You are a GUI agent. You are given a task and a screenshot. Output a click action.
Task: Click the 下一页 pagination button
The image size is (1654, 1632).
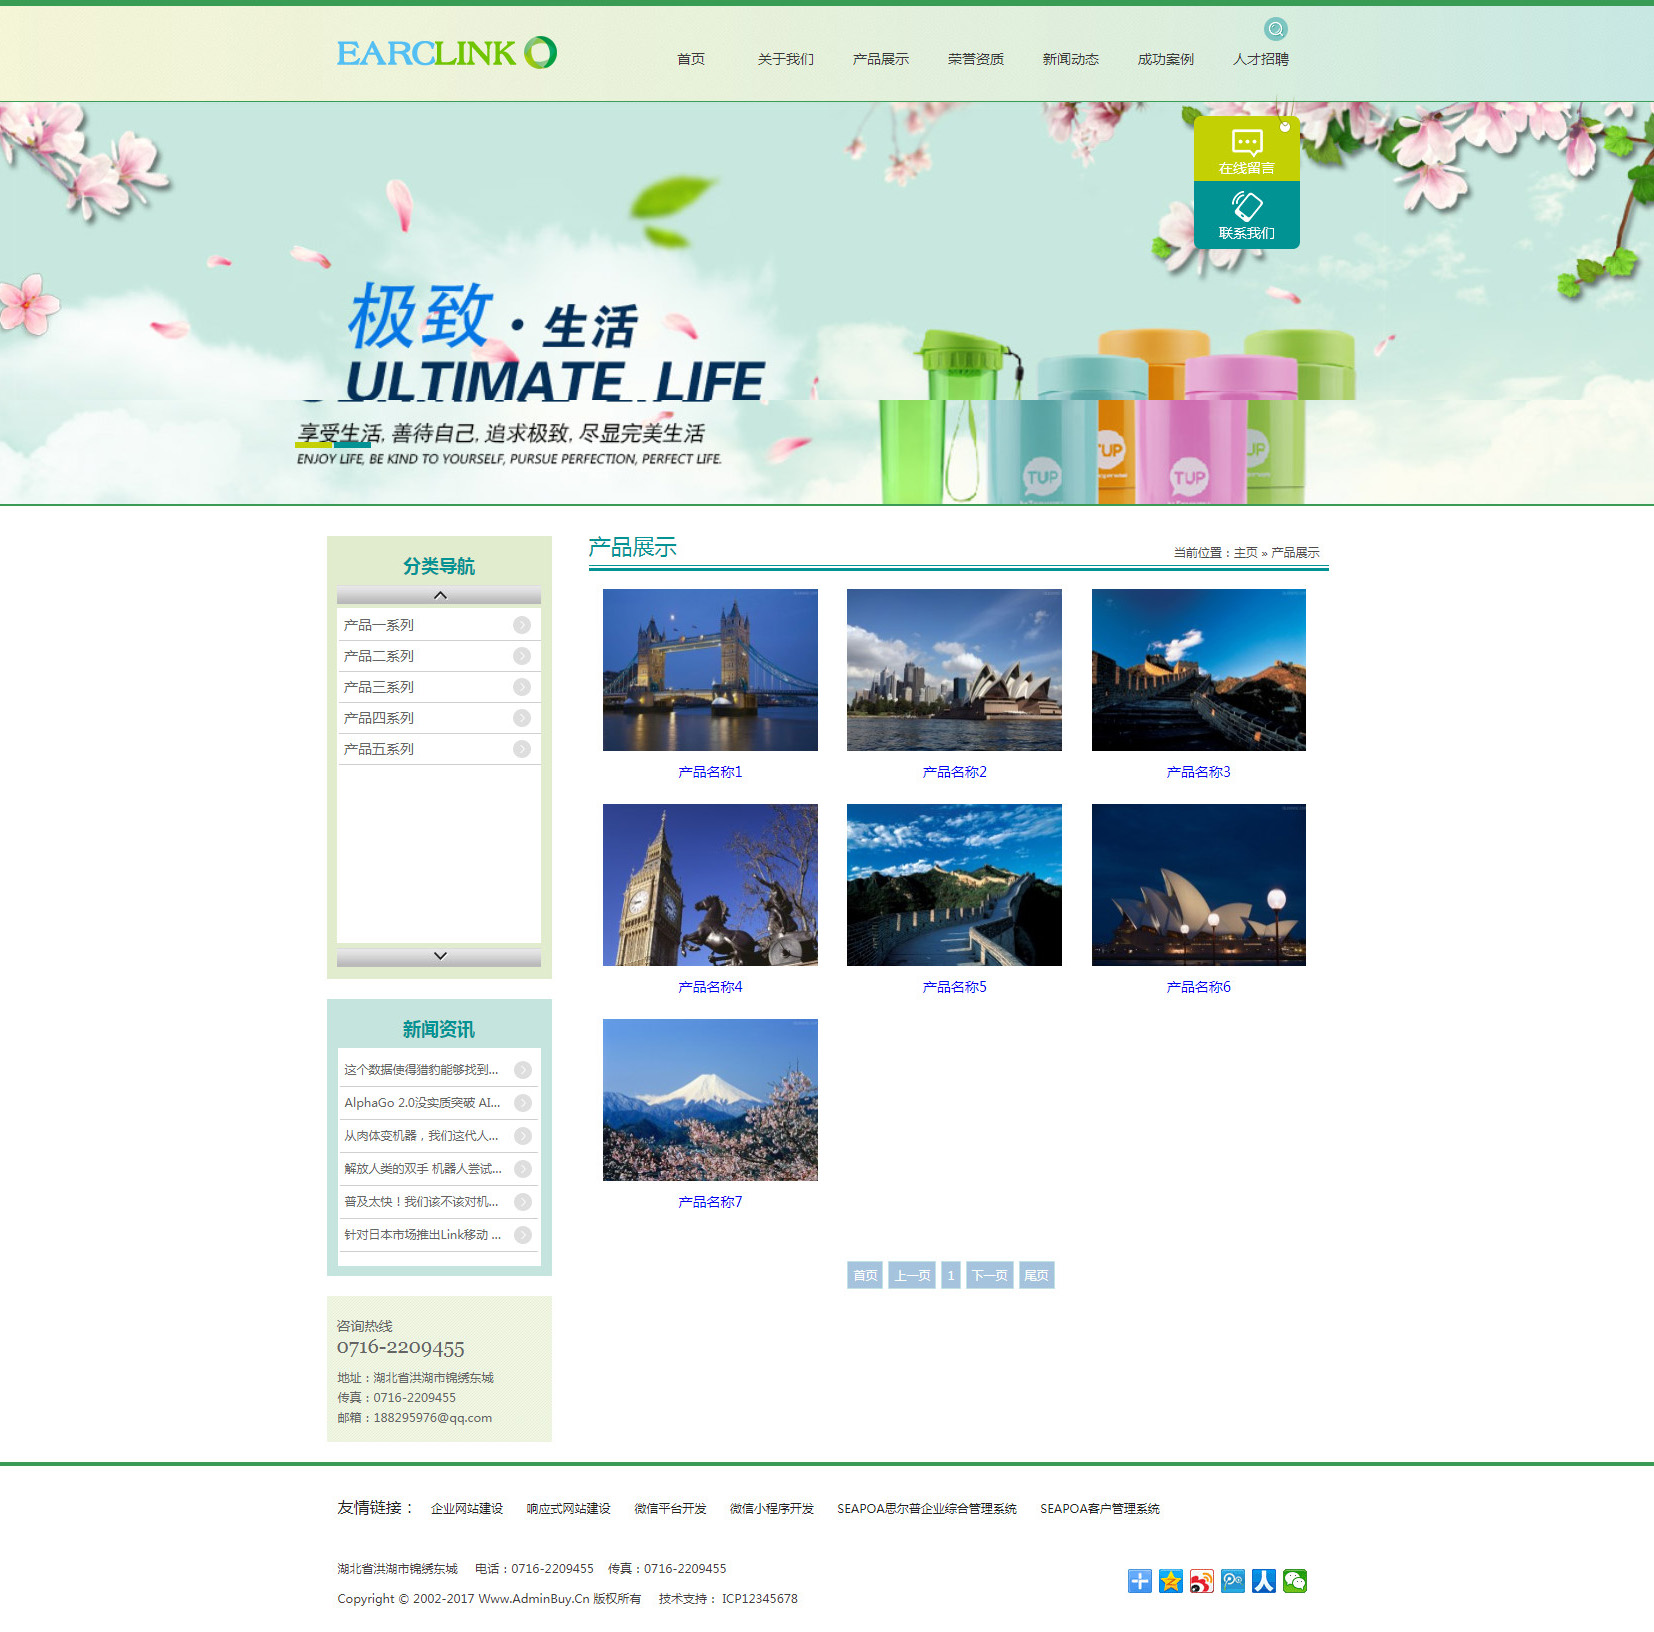(x=990, y=1275)
